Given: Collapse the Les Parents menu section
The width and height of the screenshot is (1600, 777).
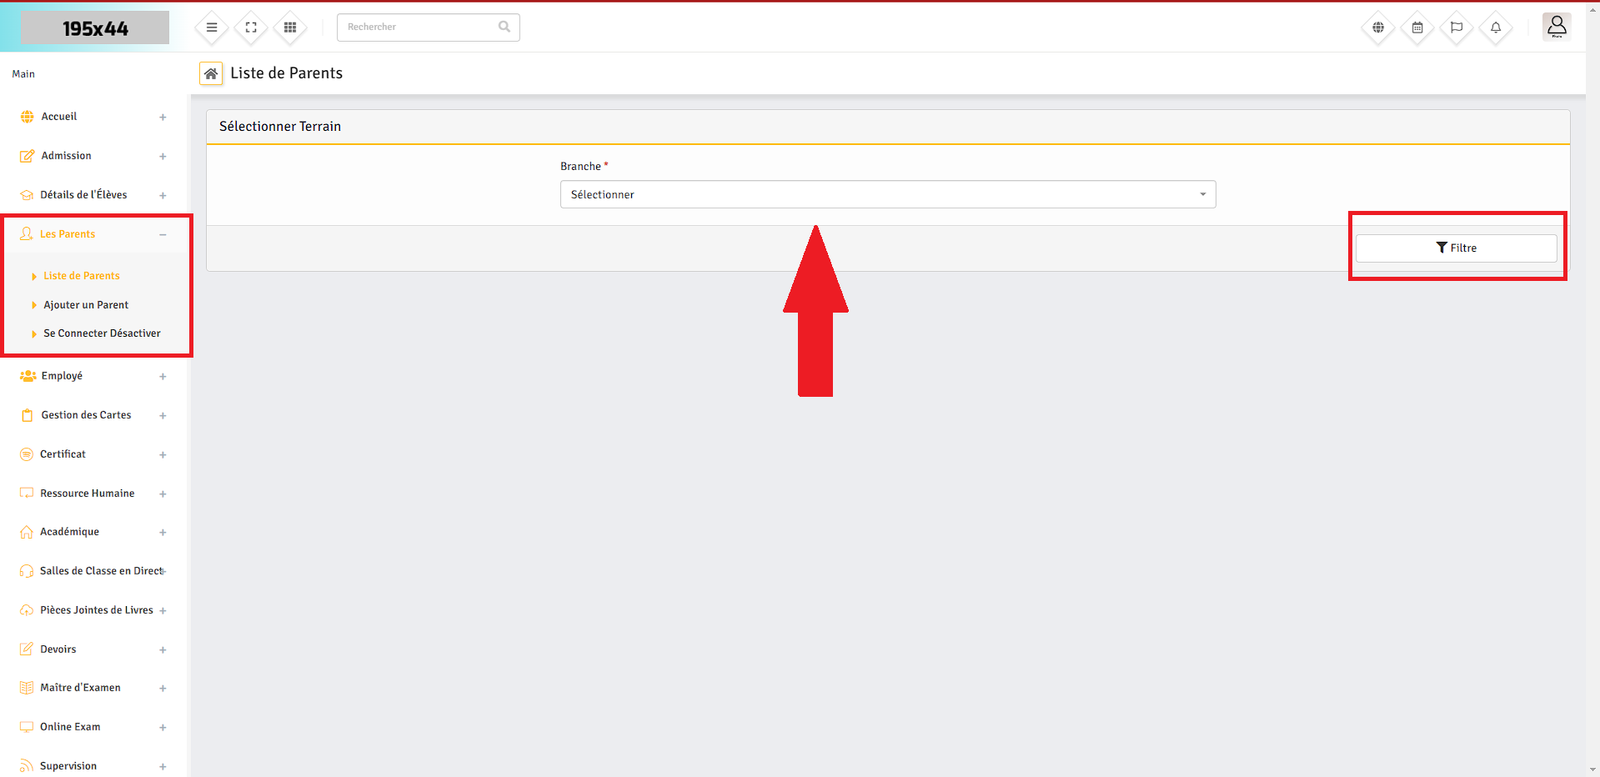Looking at the screenshot, I should [x=163, y=235].
